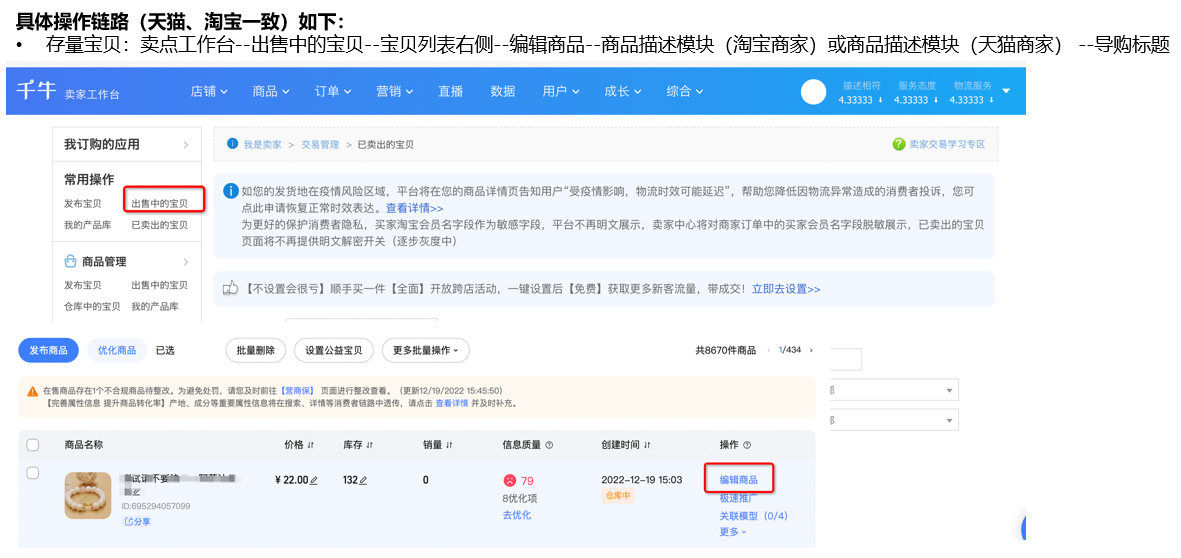Click the 关联模型 (0/4) link
1181x558 pixels.
point(754,516)
